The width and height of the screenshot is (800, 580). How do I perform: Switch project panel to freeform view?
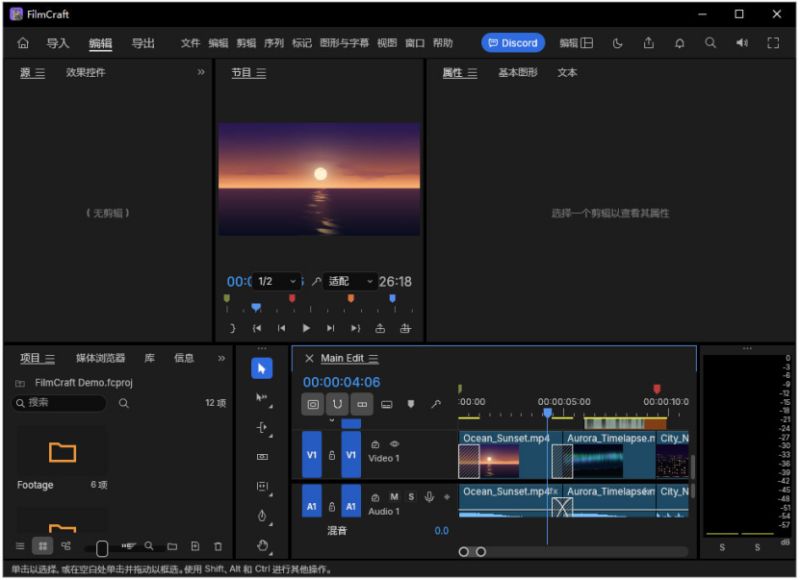[x=66, y=546]
